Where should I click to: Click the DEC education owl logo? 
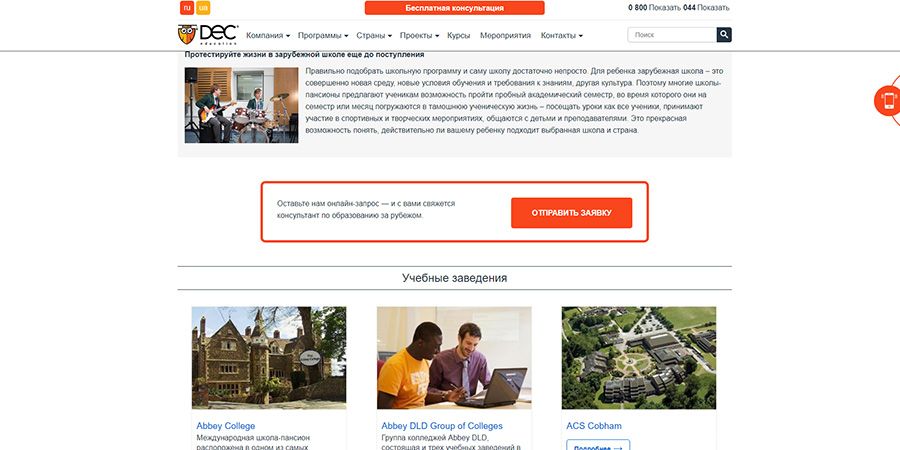(208, 35)
